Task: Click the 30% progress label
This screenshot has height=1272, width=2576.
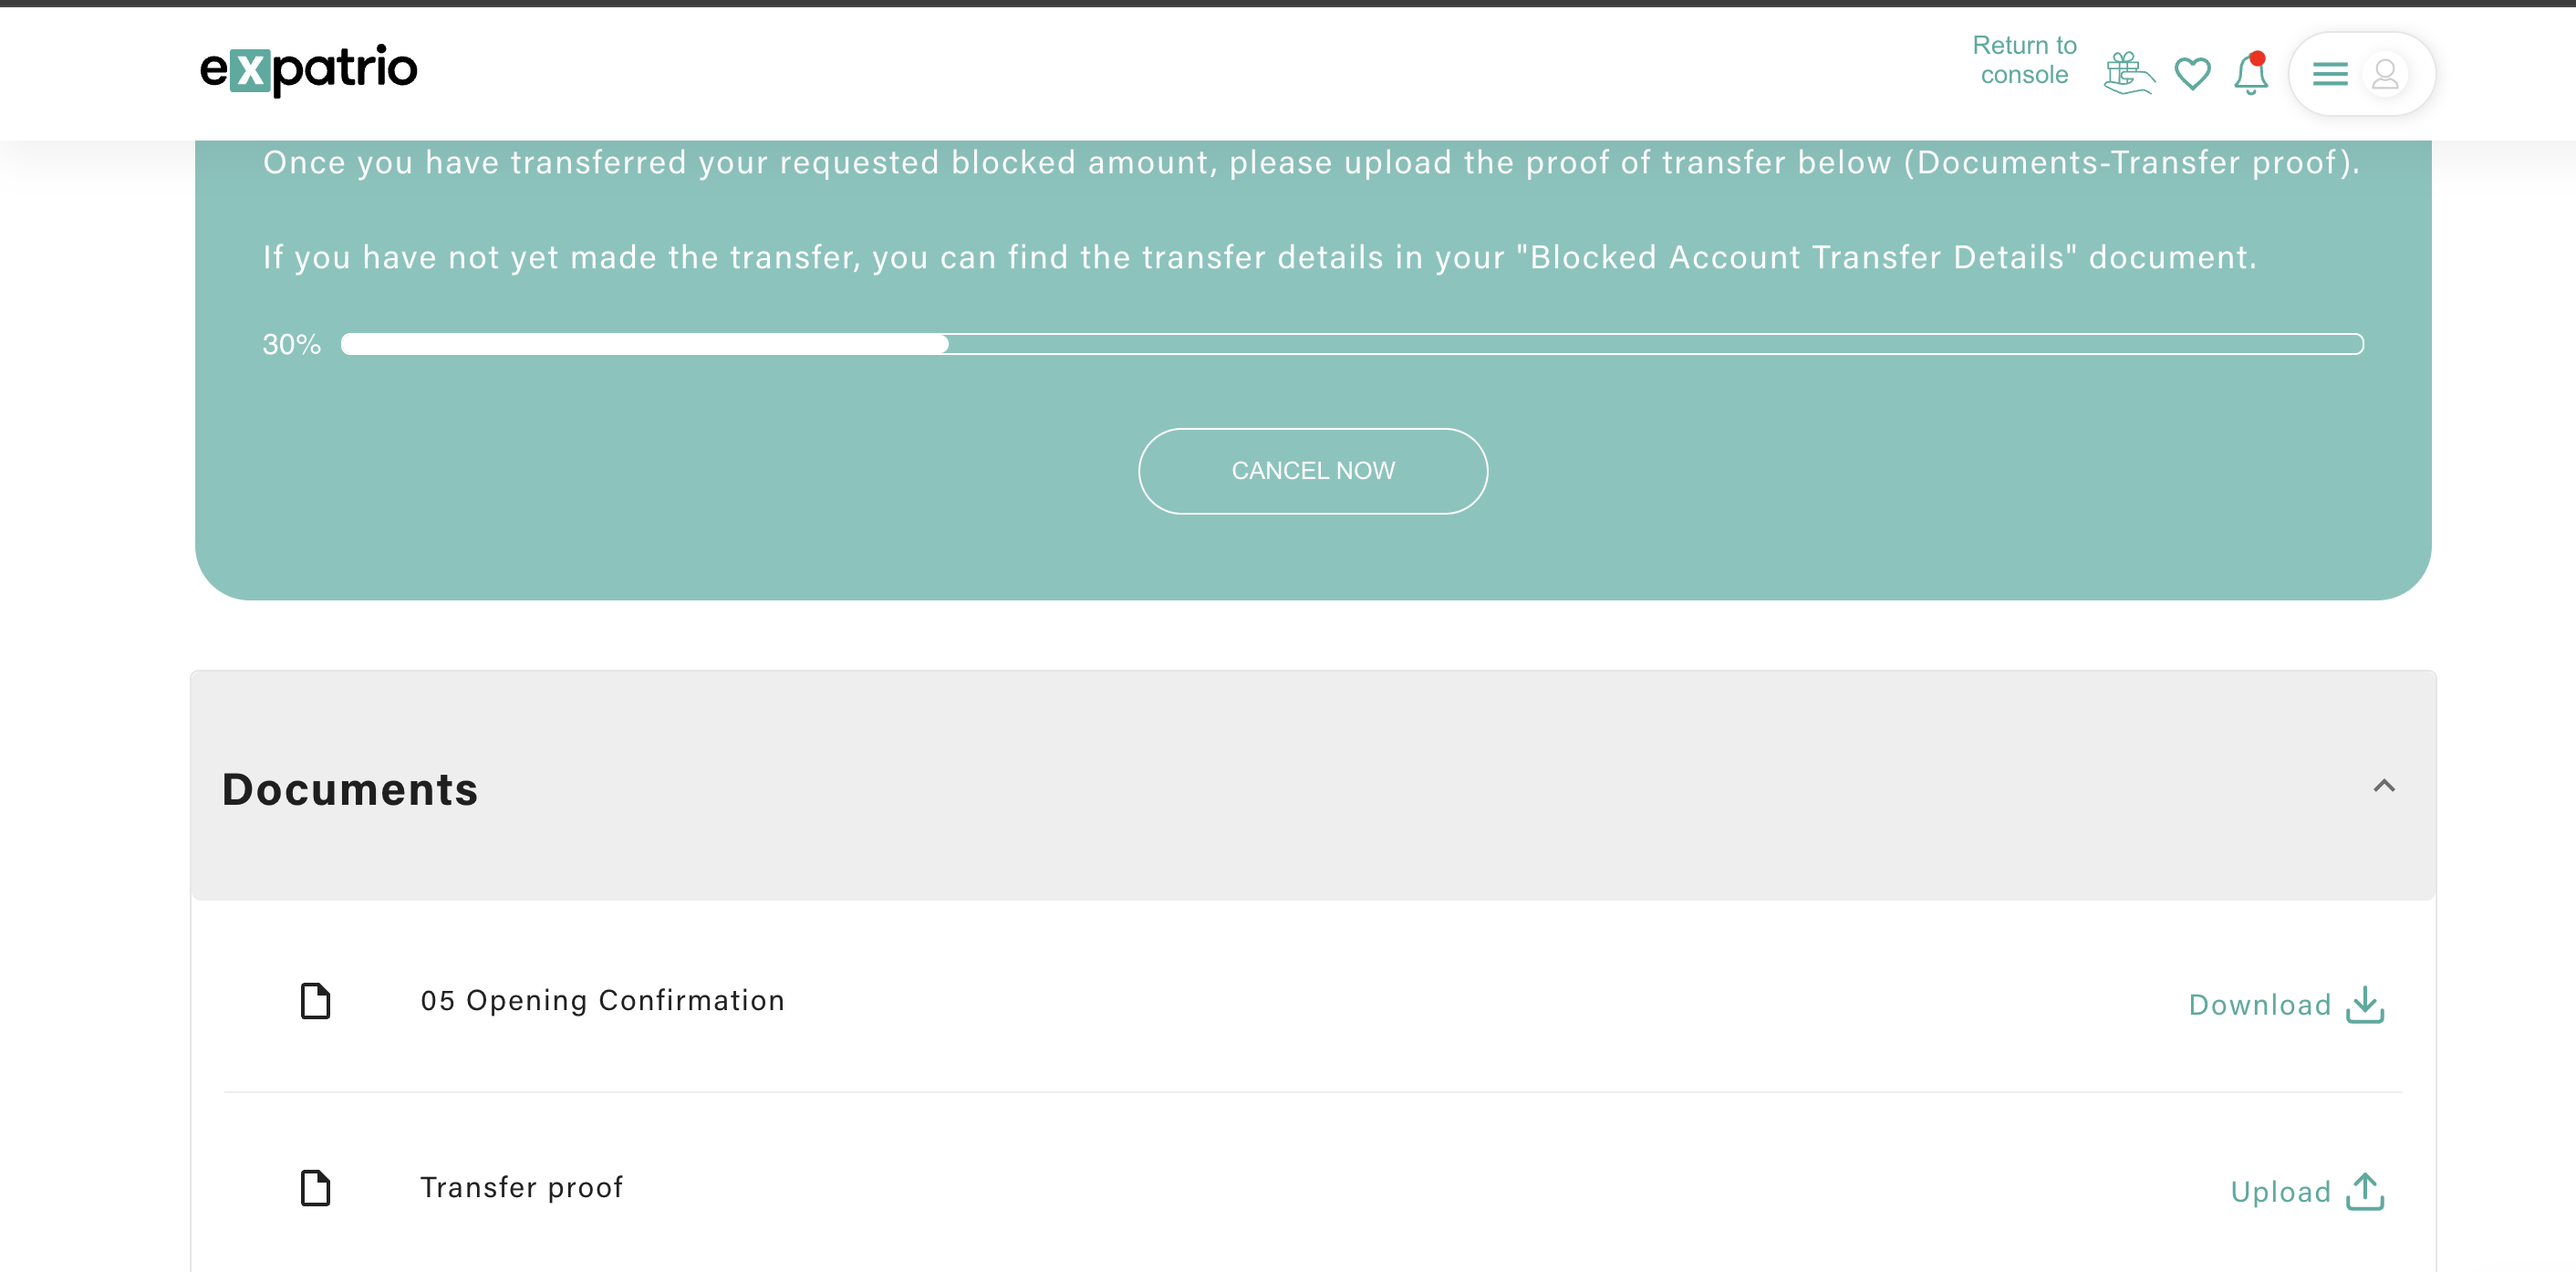Action: pyautogui.click(x=291, y=345)
